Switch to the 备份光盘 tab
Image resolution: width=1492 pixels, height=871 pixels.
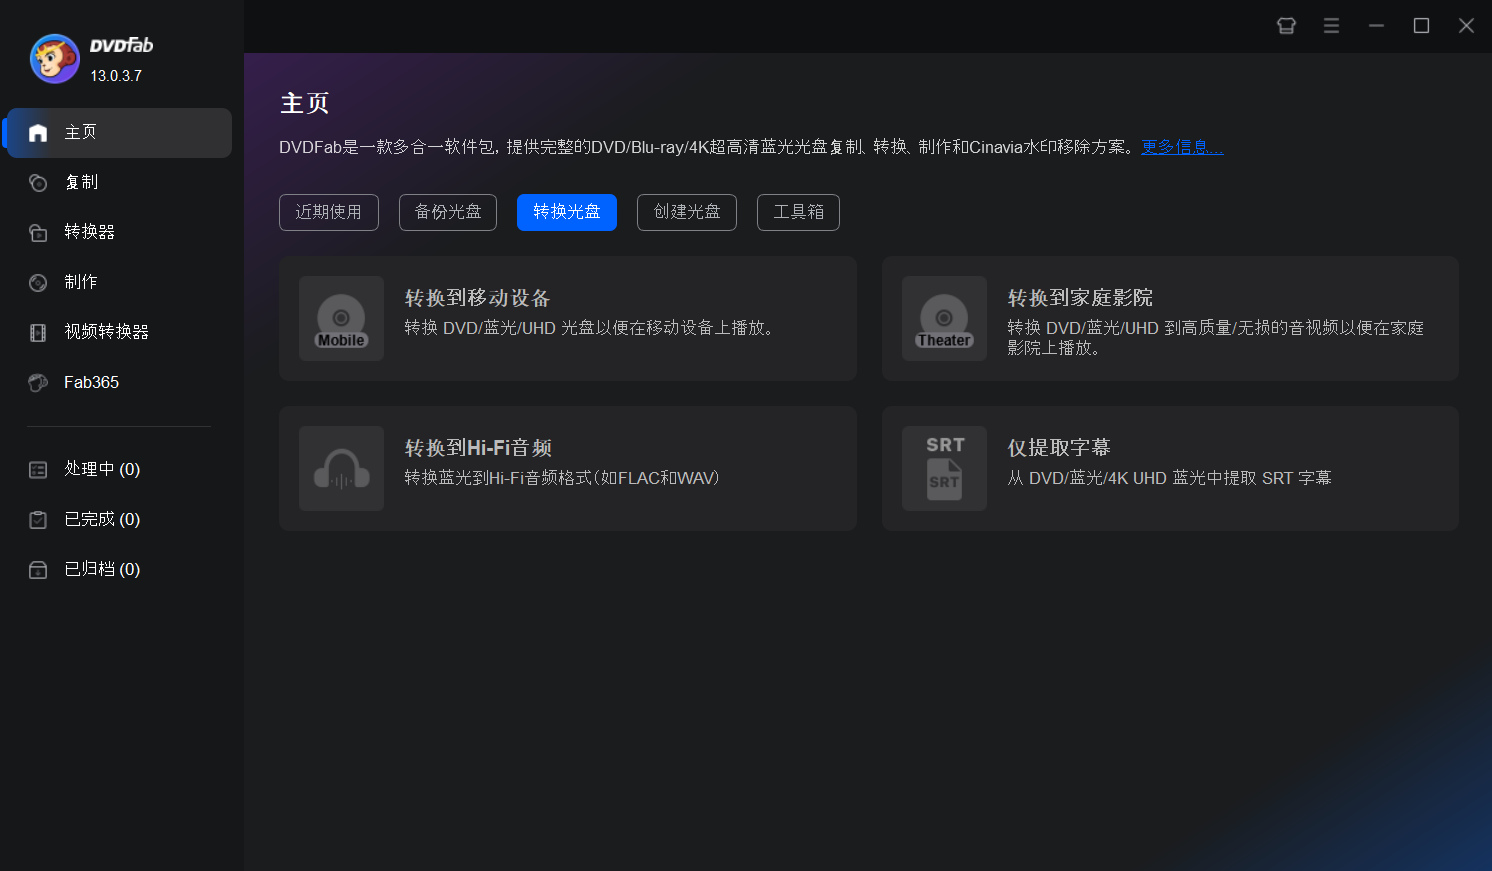[x=448, y=212]
